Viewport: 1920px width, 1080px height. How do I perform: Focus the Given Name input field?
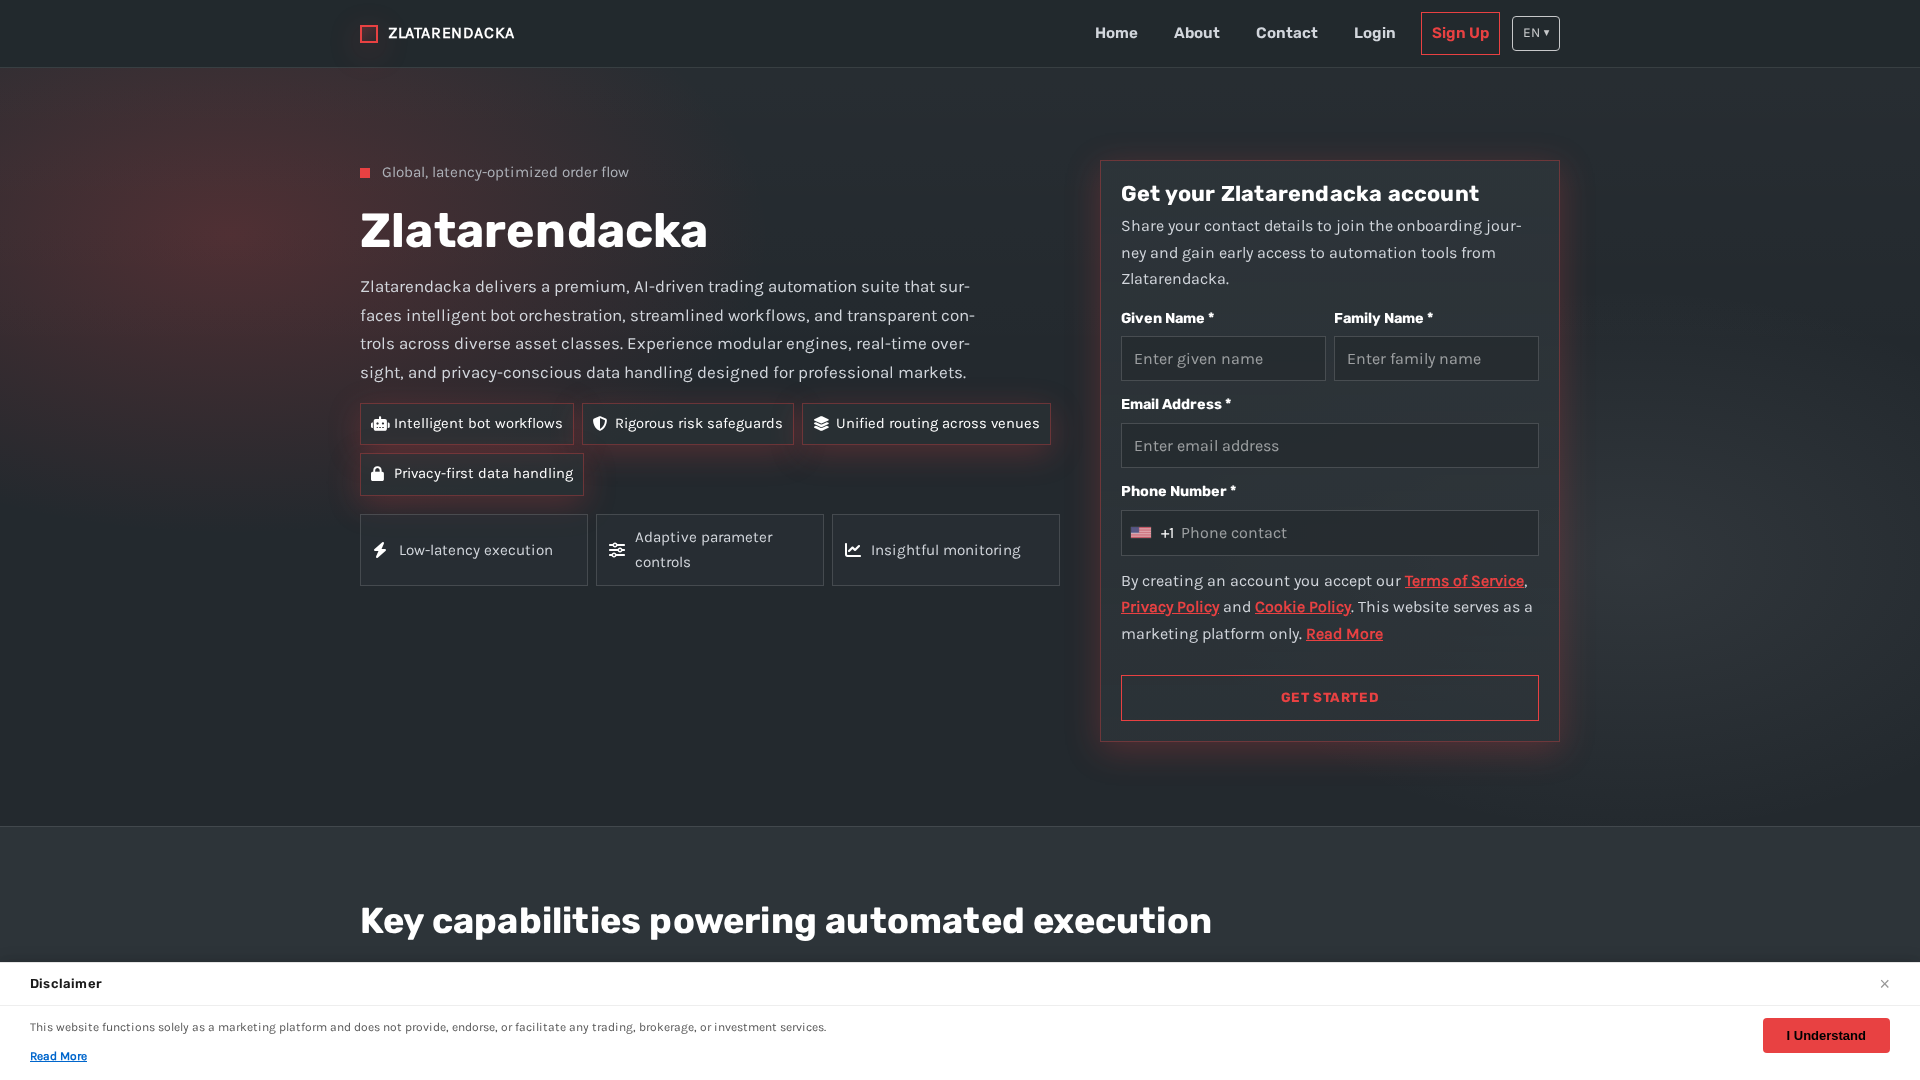(x=1223, y=359)
